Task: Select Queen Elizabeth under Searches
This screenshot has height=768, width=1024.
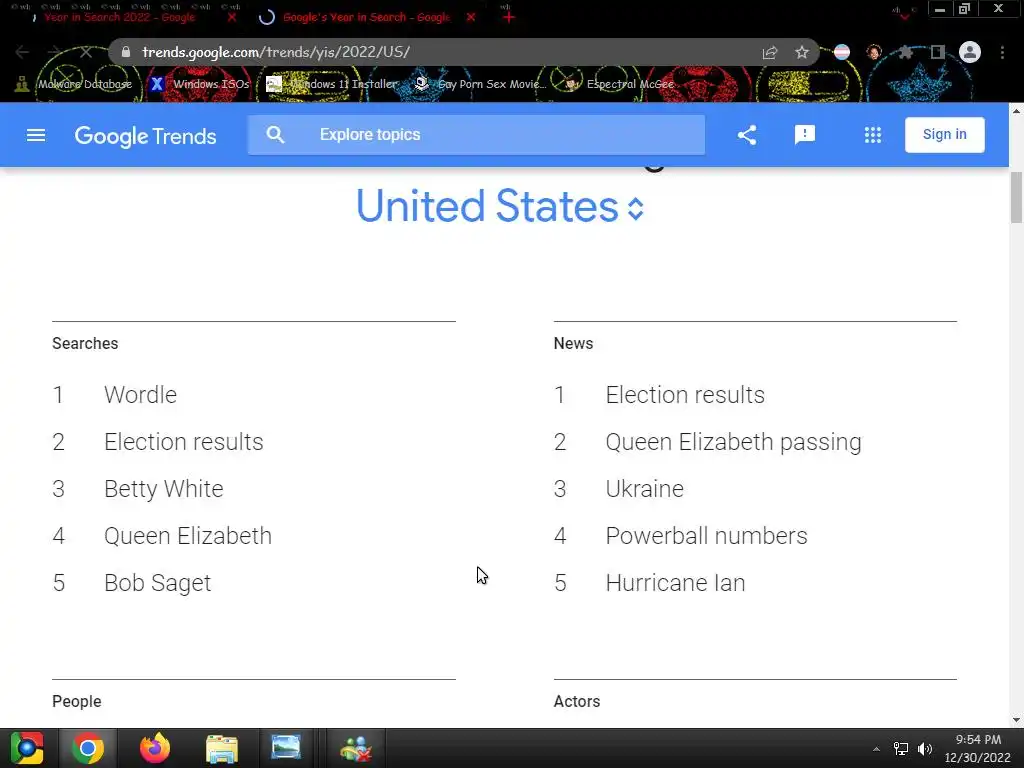Action: pyautogui.click(x=188, y=536)
